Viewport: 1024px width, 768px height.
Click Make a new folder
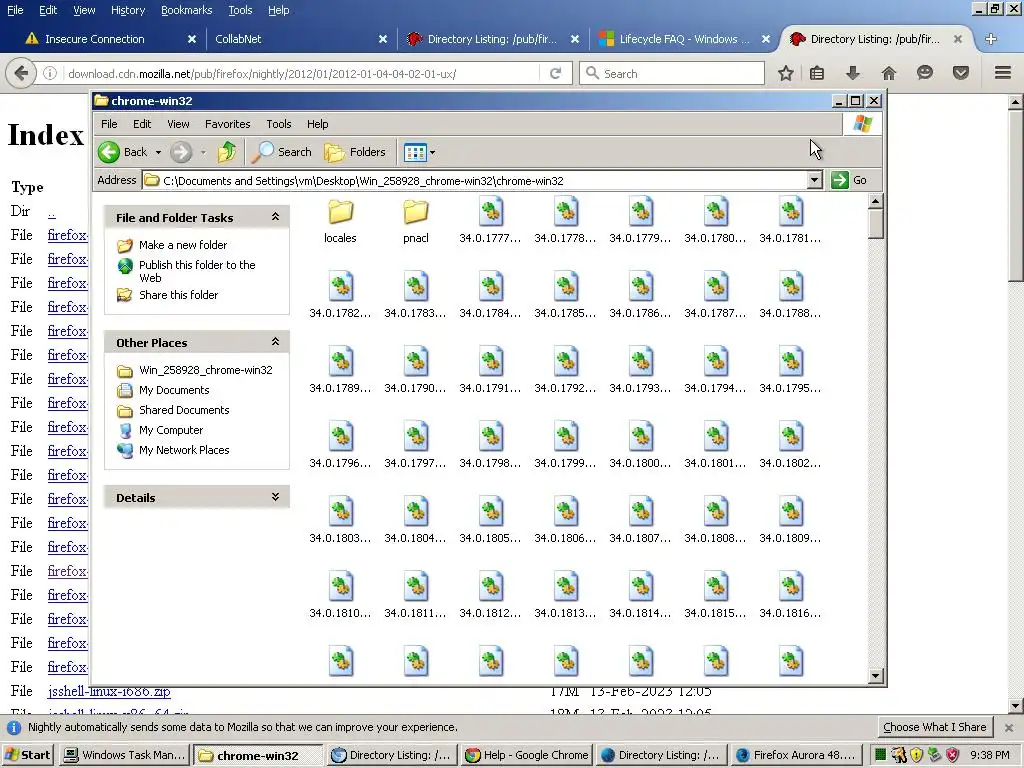(183, 245)
